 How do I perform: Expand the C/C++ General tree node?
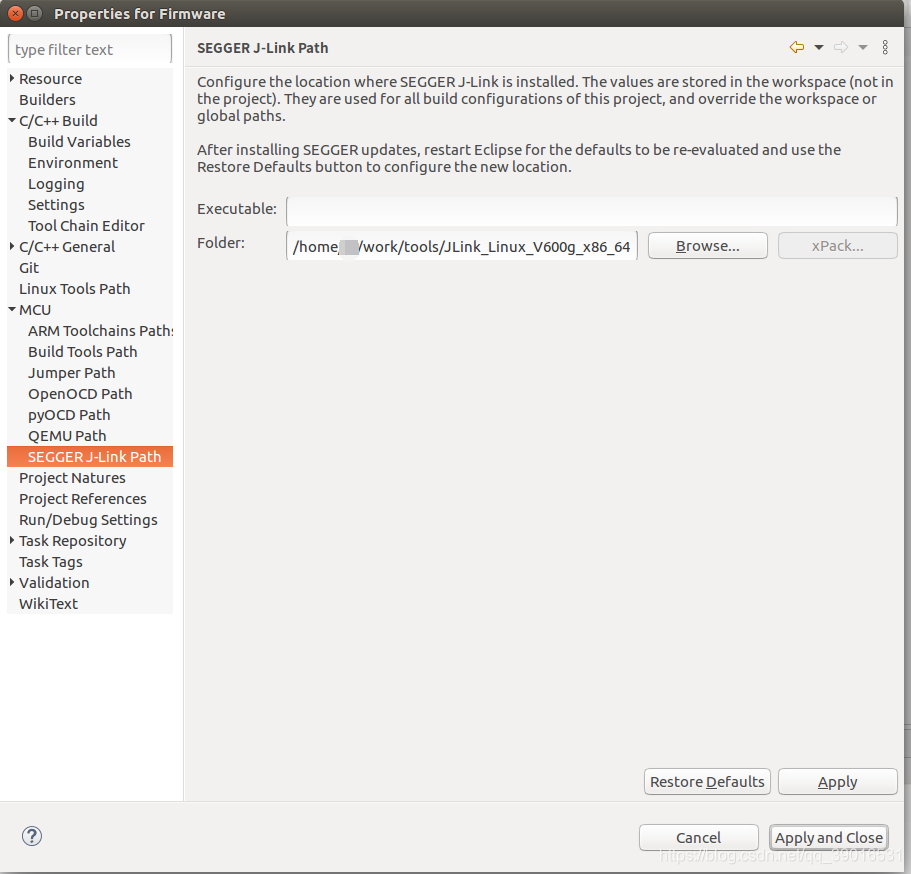click(12, 246)
